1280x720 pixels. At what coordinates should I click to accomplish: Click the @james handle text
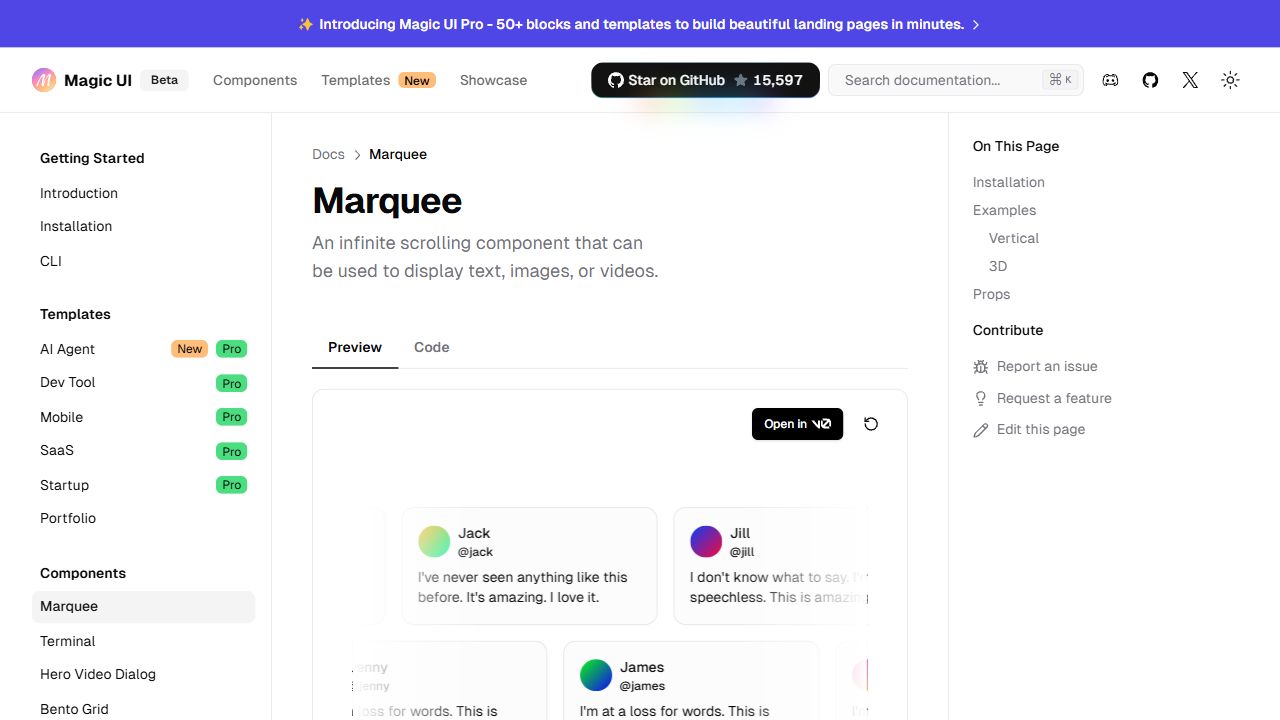(x=642, y=686)
